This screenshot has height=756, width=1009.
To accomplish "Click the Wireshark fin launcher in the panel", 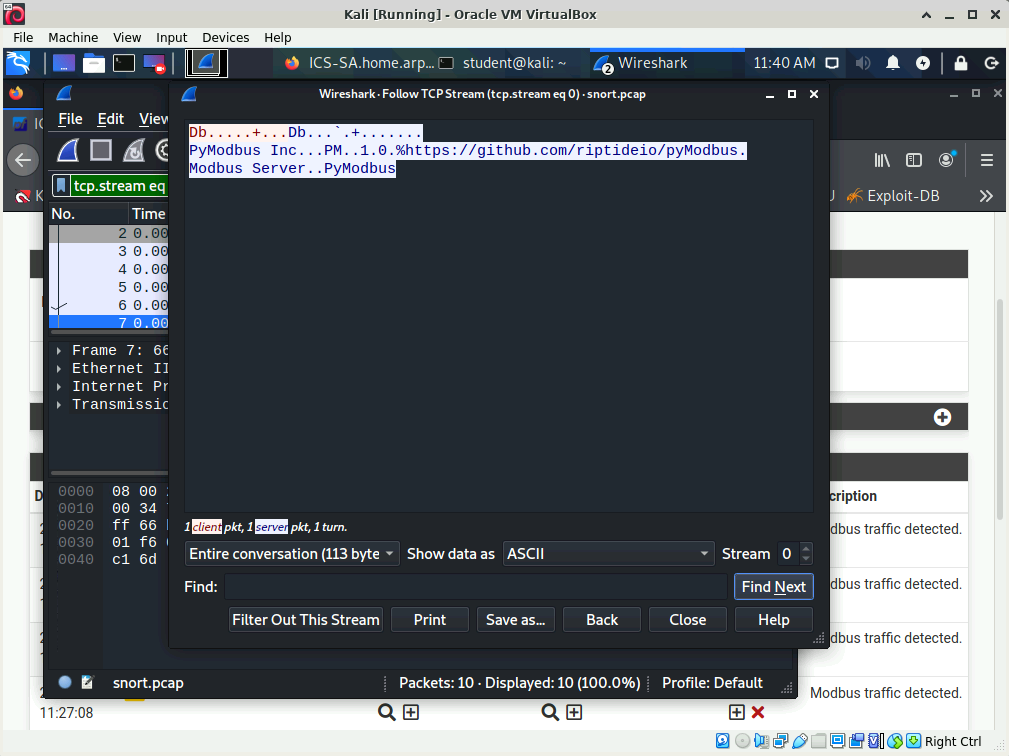I will pyautogui.click(x=206, y=63).
